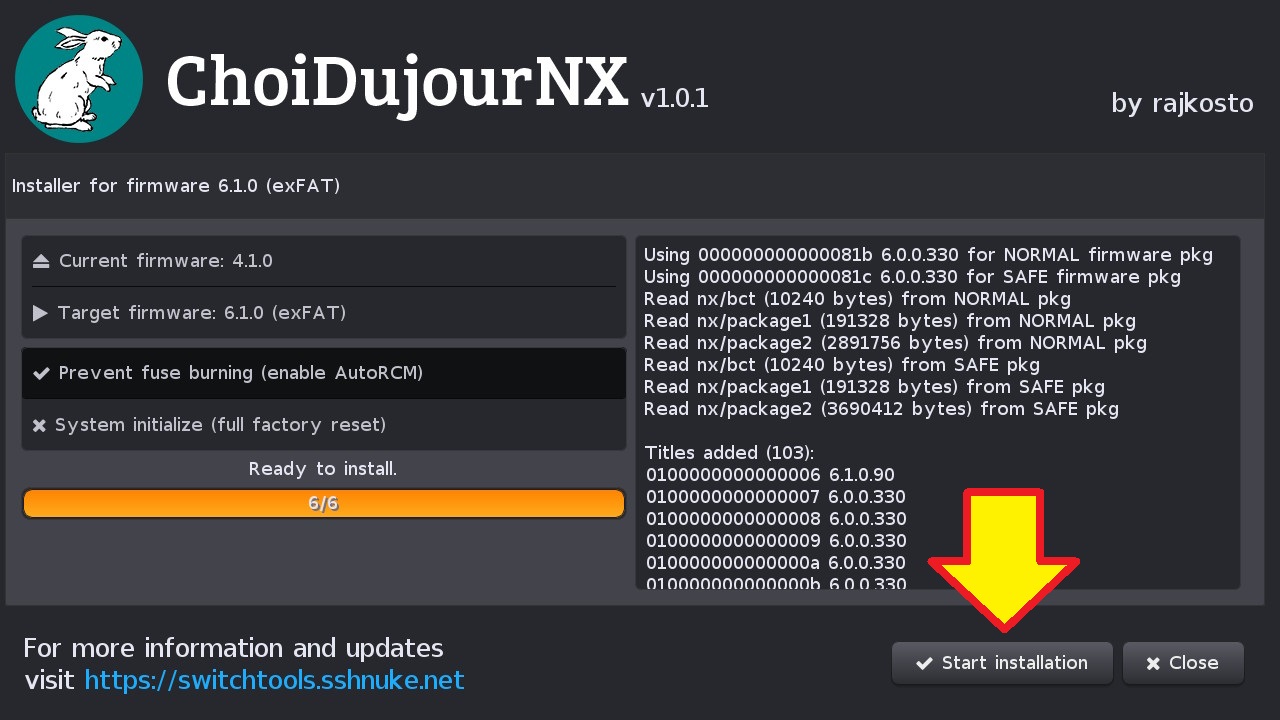
Task: Start the firmware installation
Action: 1002,663
